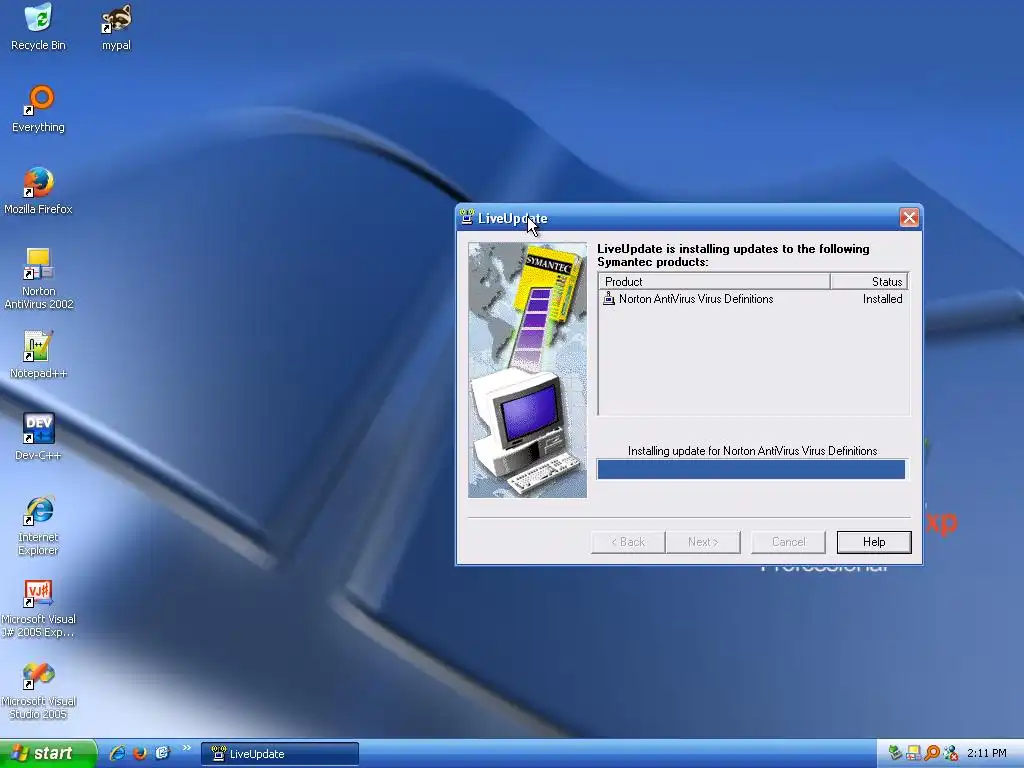Open the mypal browser shortcut
Image resolution: width=1024 pixels, height=768 pixels.
(116, 27)
